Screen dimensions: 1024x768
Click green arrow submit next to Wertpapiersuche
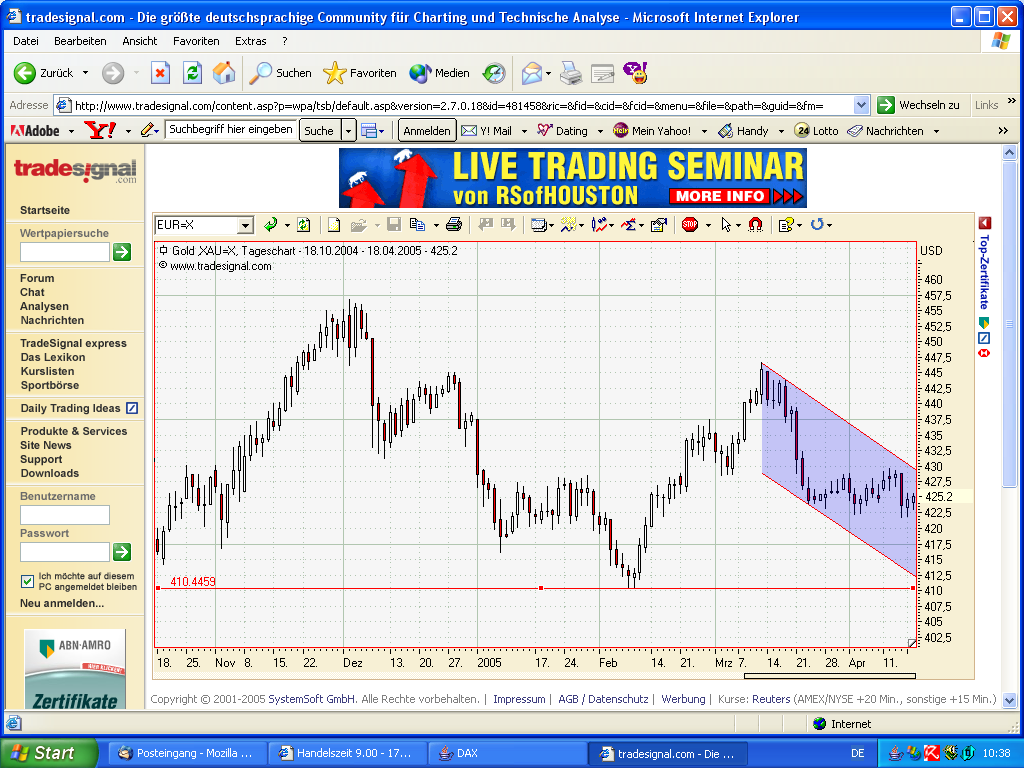click(x=122, y=251)
